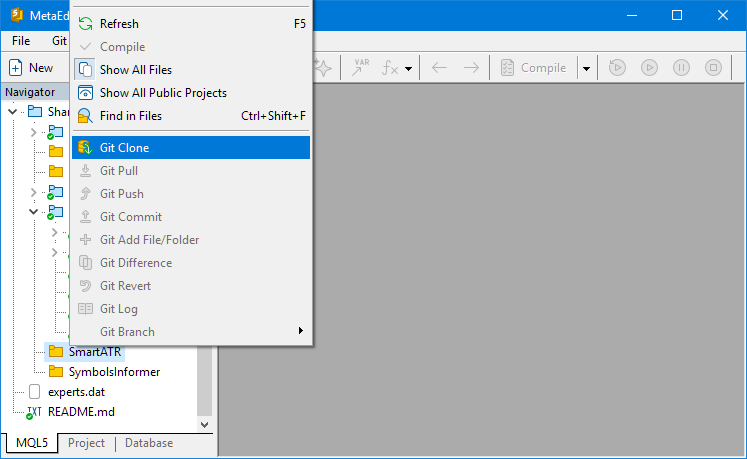Open the fx function list dropdown arrow

[x=408, y=69]
